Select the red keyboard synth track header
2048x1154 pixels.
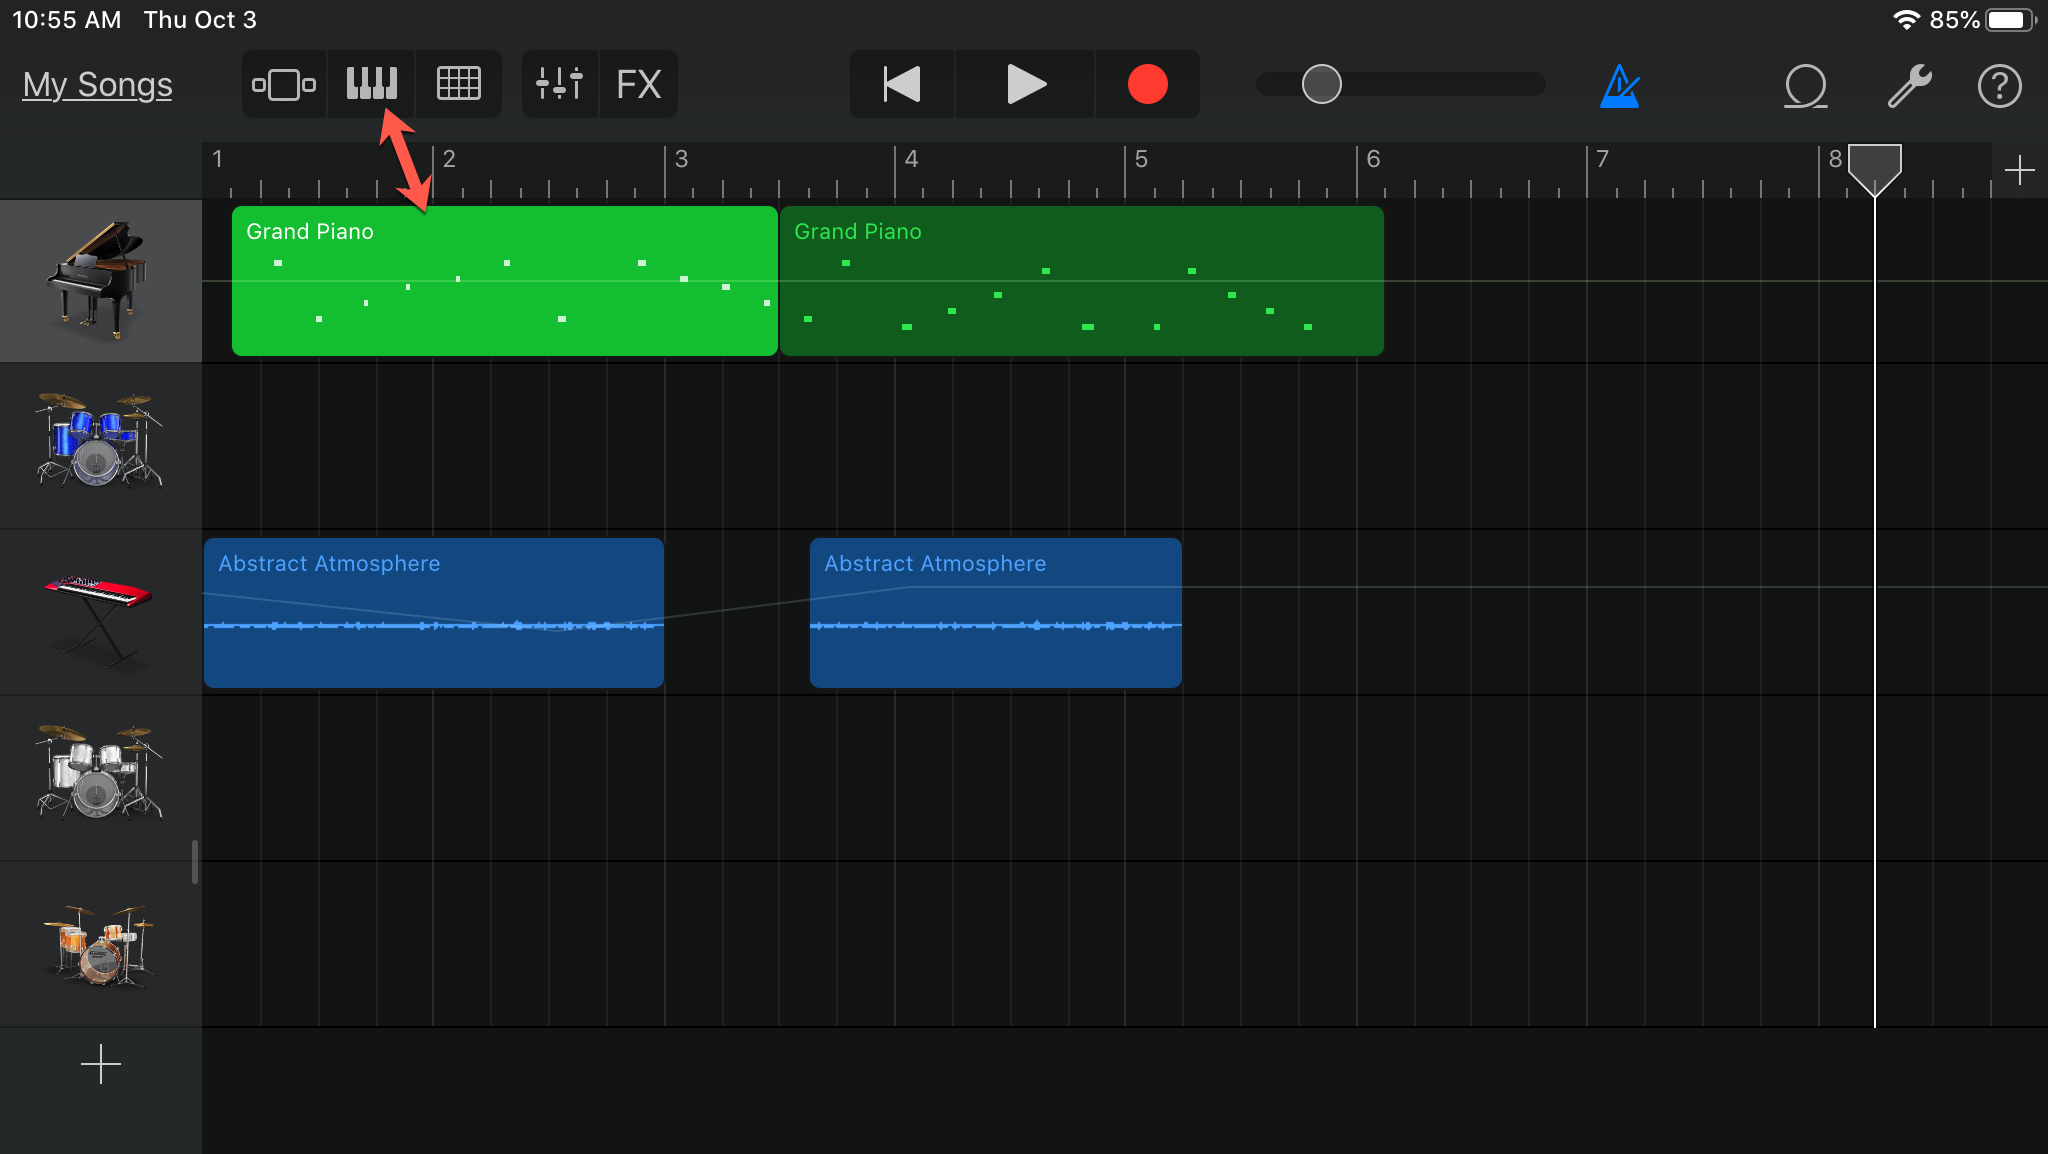[x=100, y=612]
